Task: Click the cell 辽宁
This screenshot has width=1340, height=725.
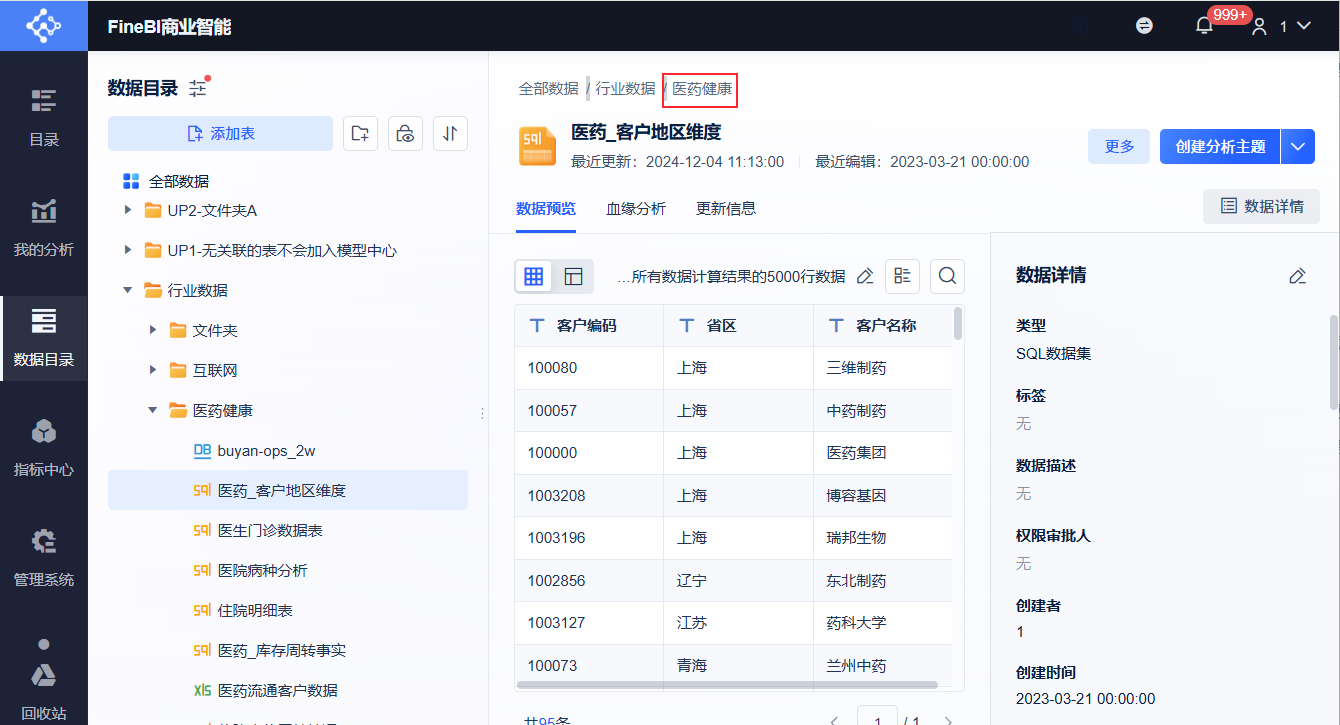Action: point(739,580)
